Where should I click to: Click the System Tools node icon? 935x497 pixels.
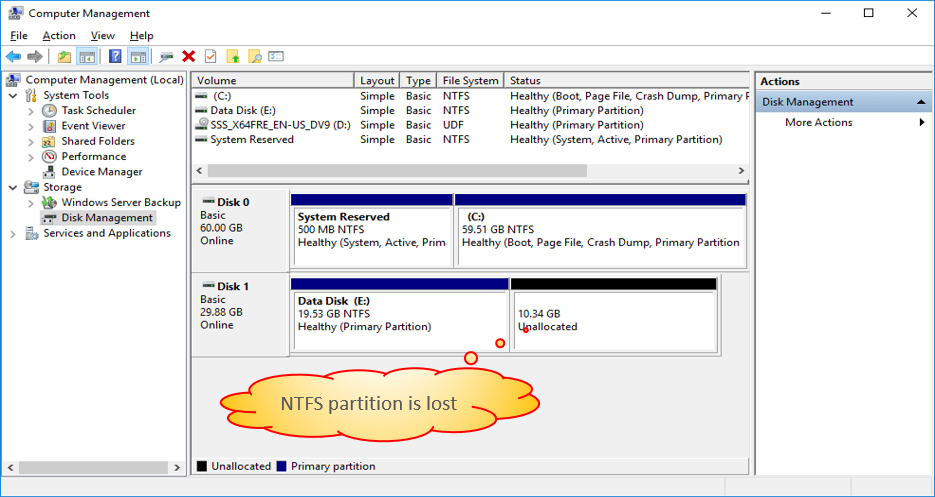[x=32, y=95]
